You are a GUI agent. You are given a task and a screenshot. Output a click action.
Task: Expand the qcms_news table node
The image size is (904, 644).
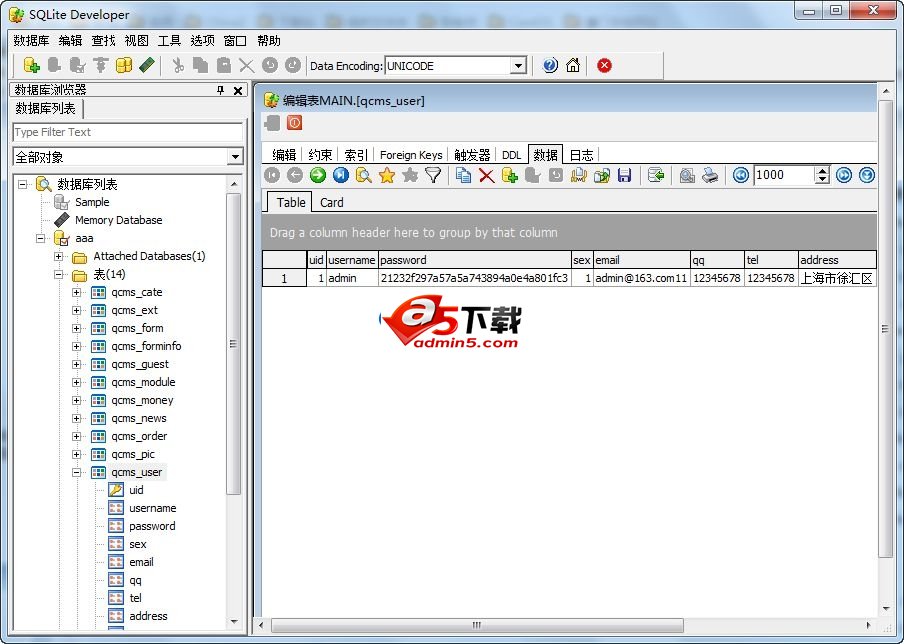point(76,418)
